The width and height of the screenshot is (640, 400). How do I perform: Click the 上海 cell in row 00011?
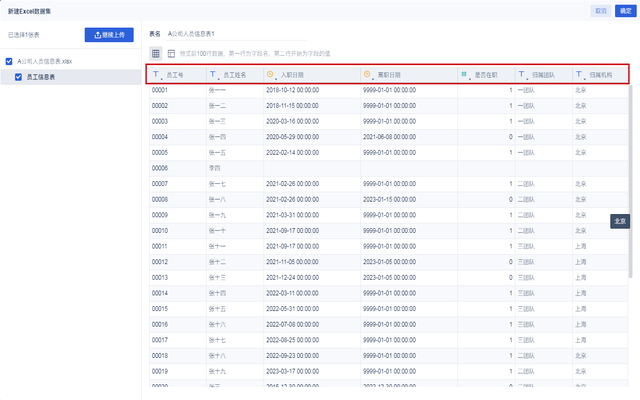(581, 247)
